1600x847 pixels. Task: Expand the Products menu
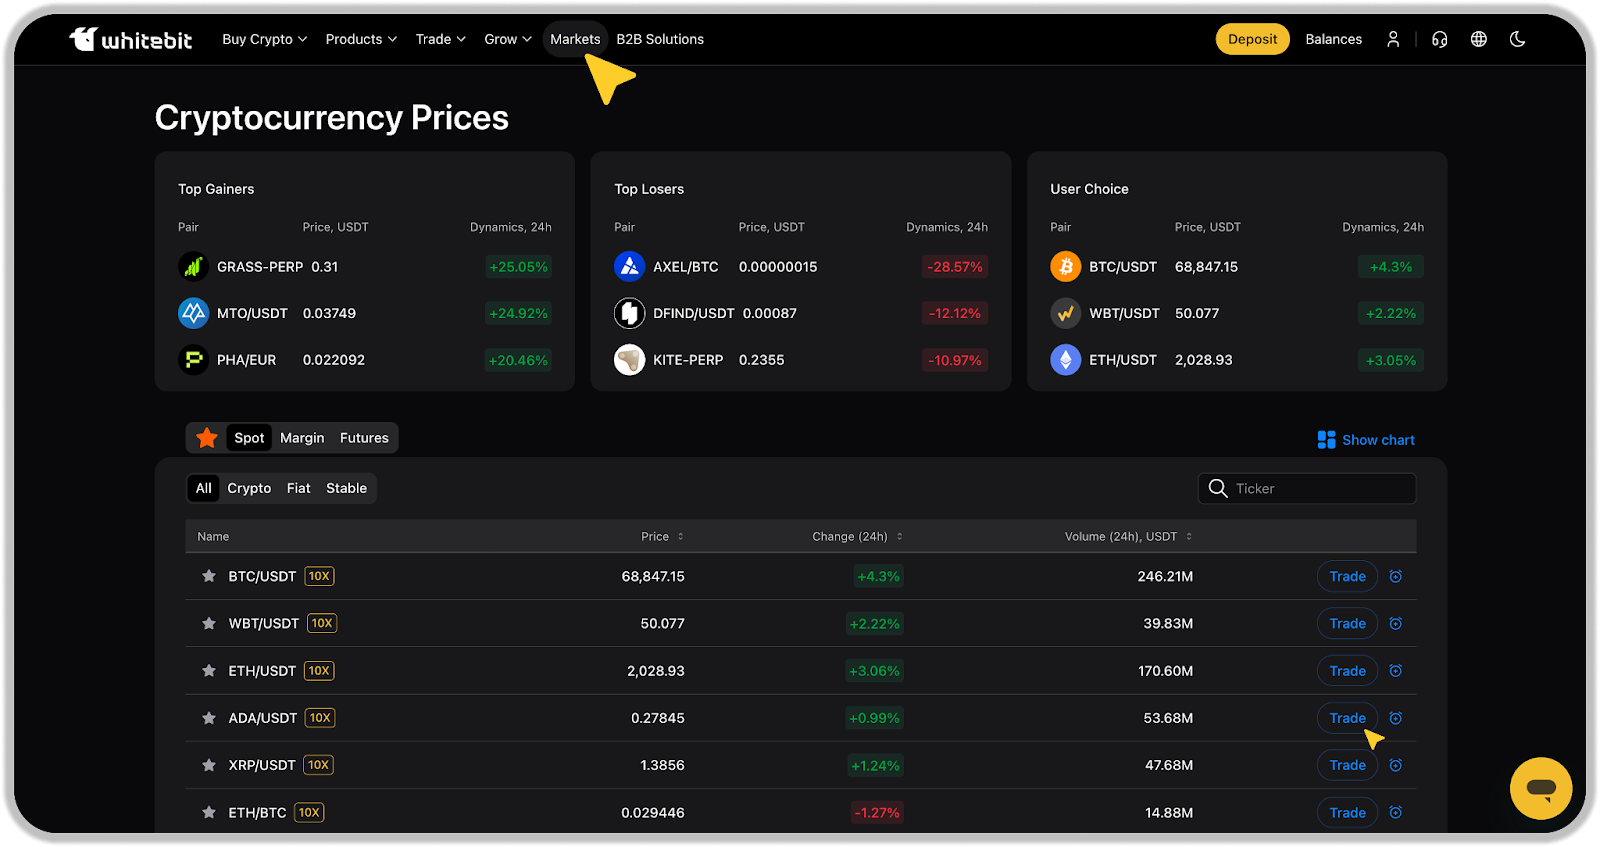pyautogui.click(x=361, y=39)
